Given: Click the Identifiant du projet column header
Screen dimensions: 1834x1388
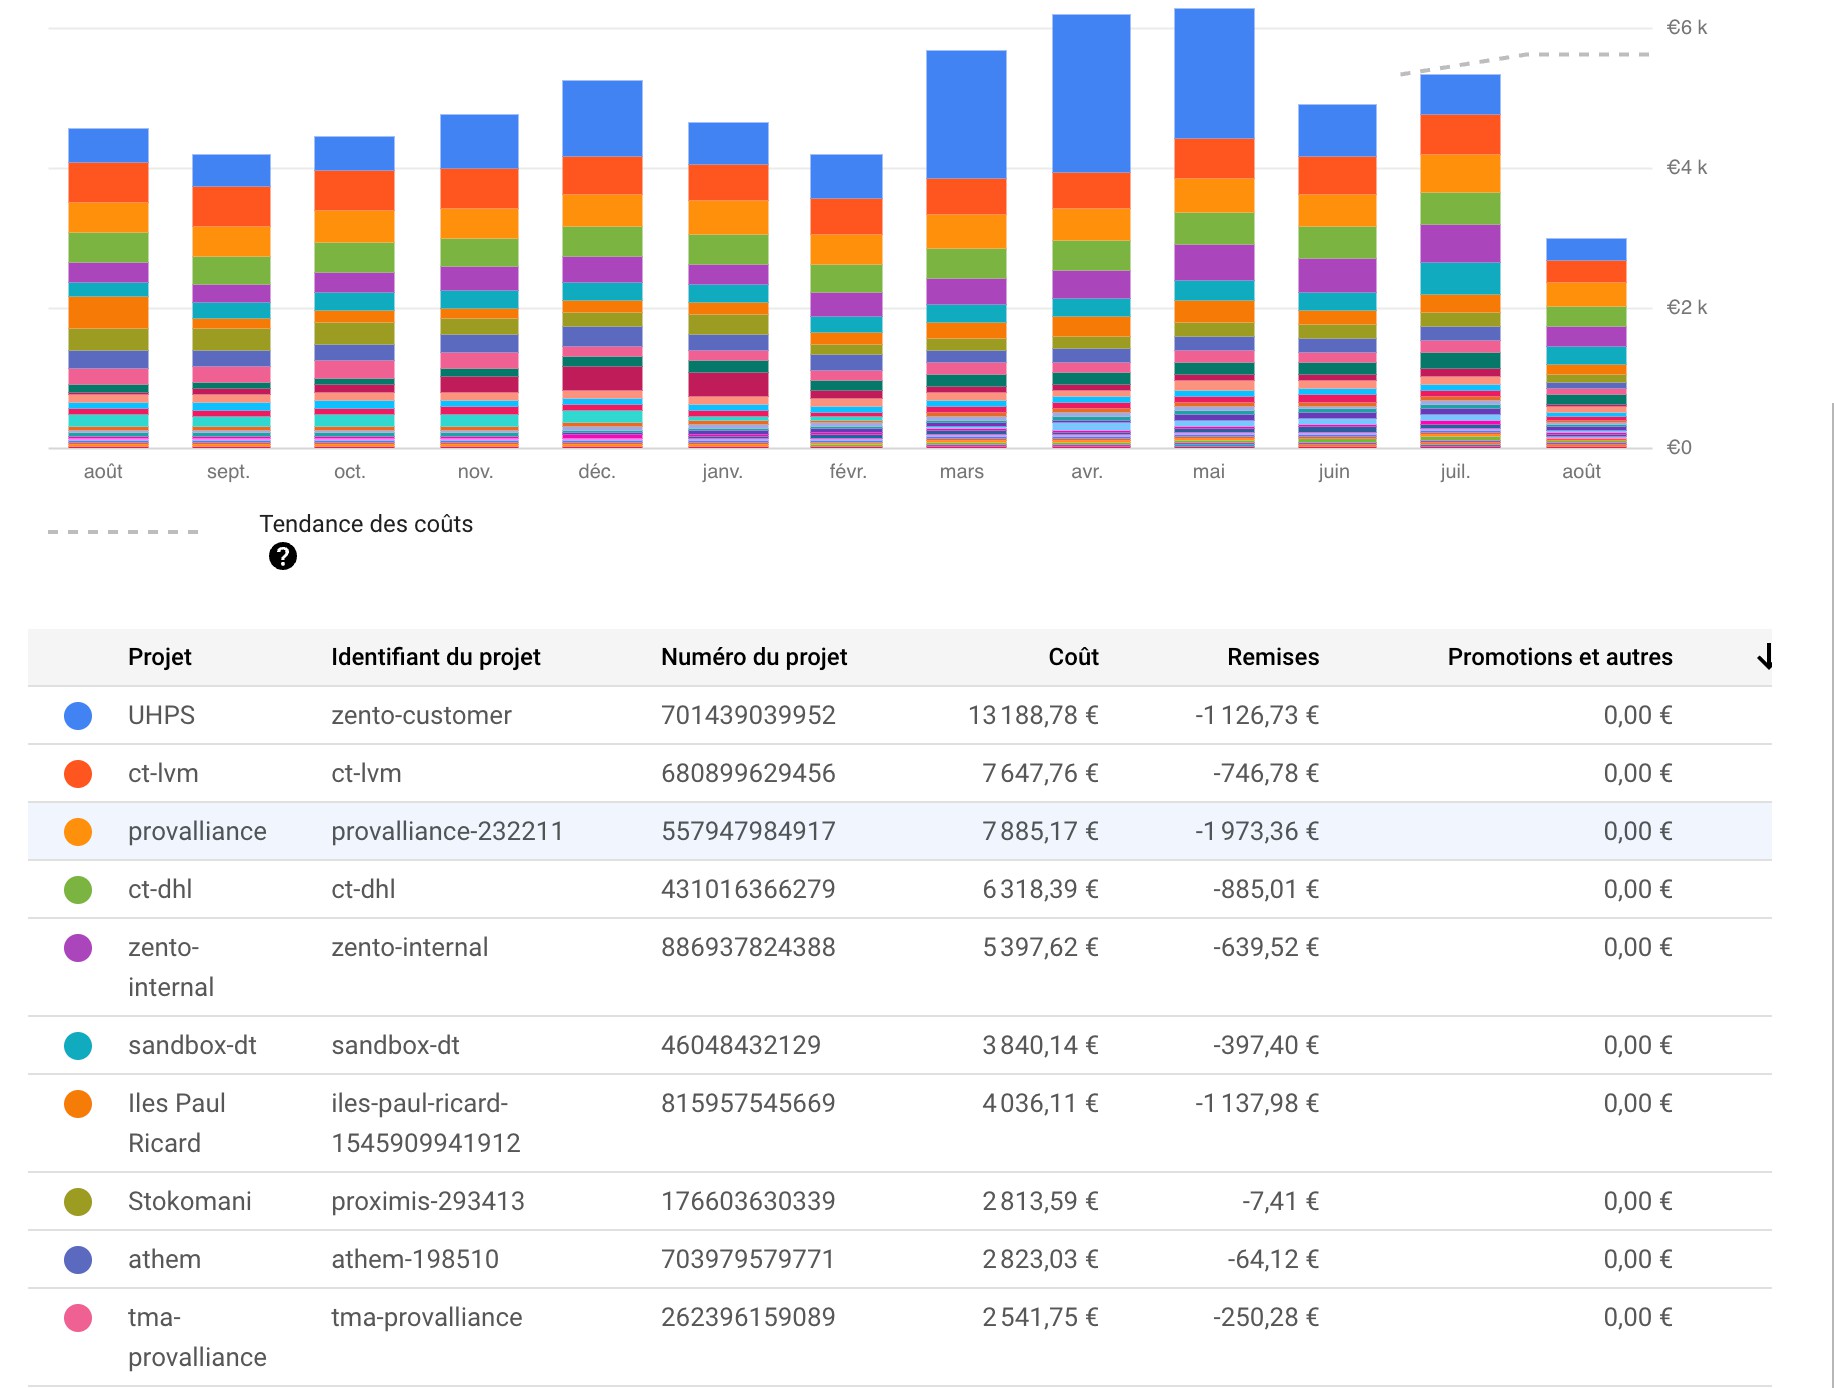Looking at the screenshot, I should click(436, 657).
